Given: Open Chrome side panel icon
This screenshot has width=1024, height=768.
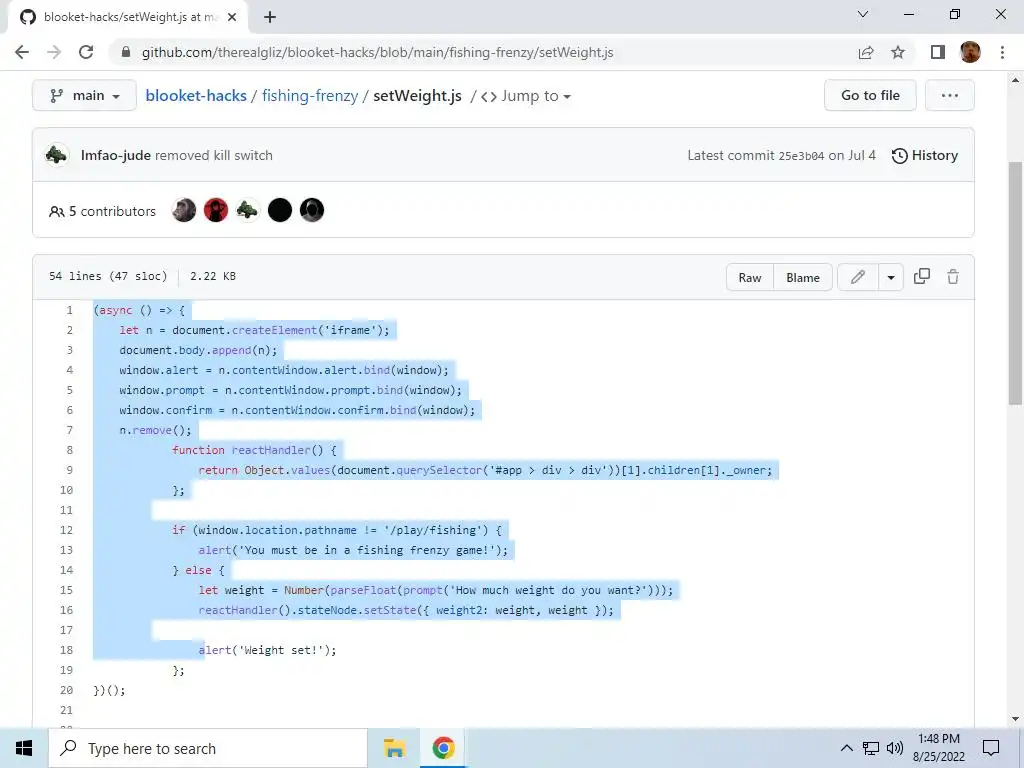Looking at the screenshot, I should [x=938, y=52].
